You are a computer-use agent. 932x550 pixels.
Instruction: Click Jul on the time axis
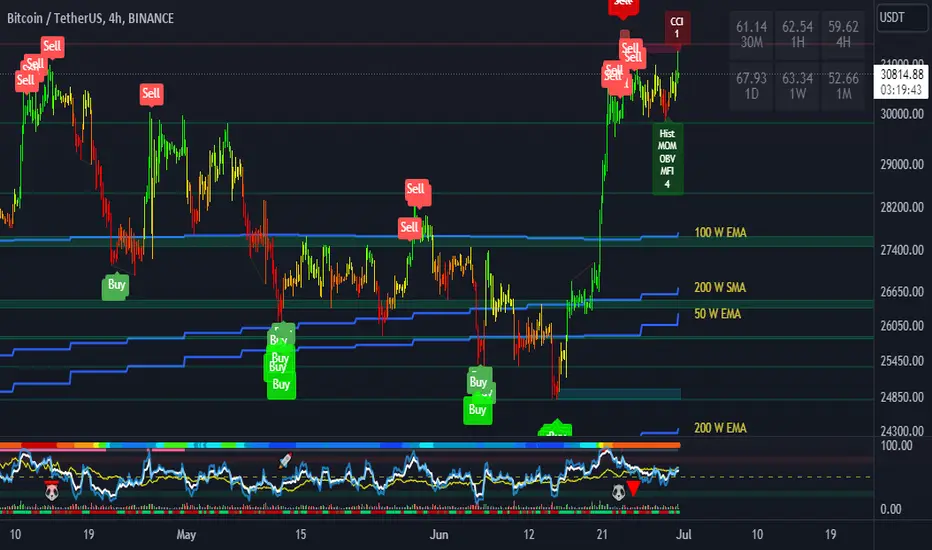[x=684, y=535]
